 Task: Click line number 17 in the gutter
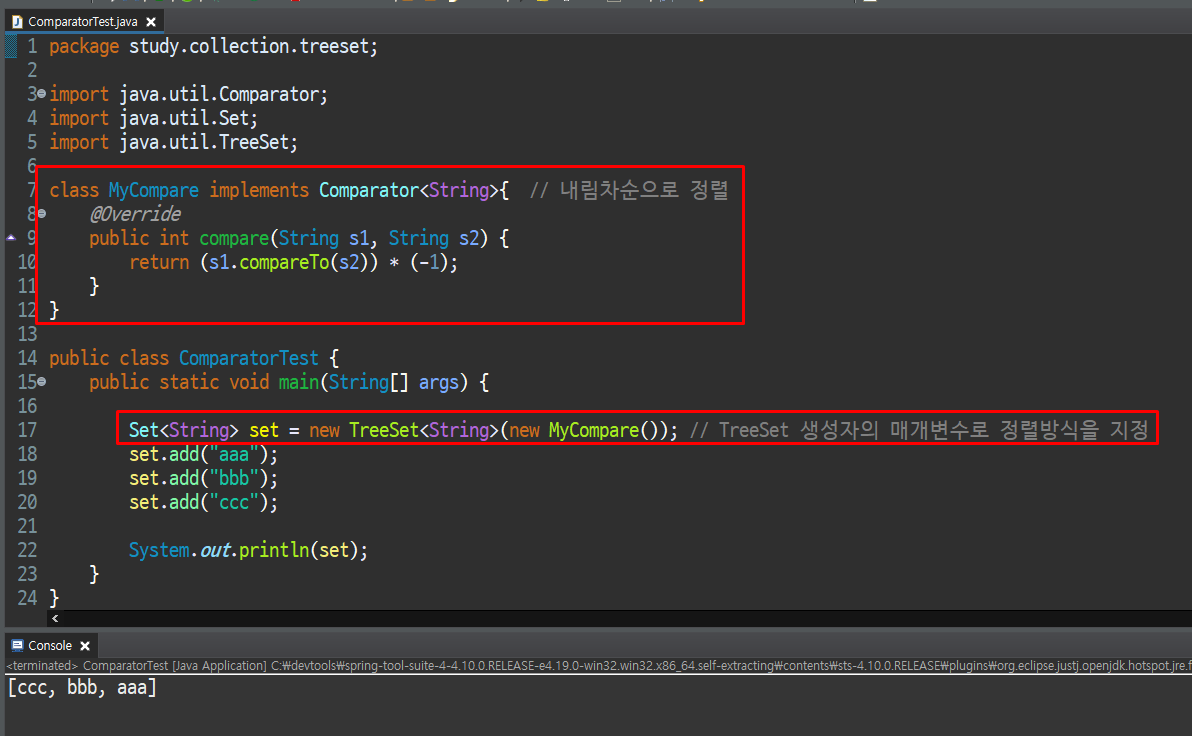tap(27, 430)
